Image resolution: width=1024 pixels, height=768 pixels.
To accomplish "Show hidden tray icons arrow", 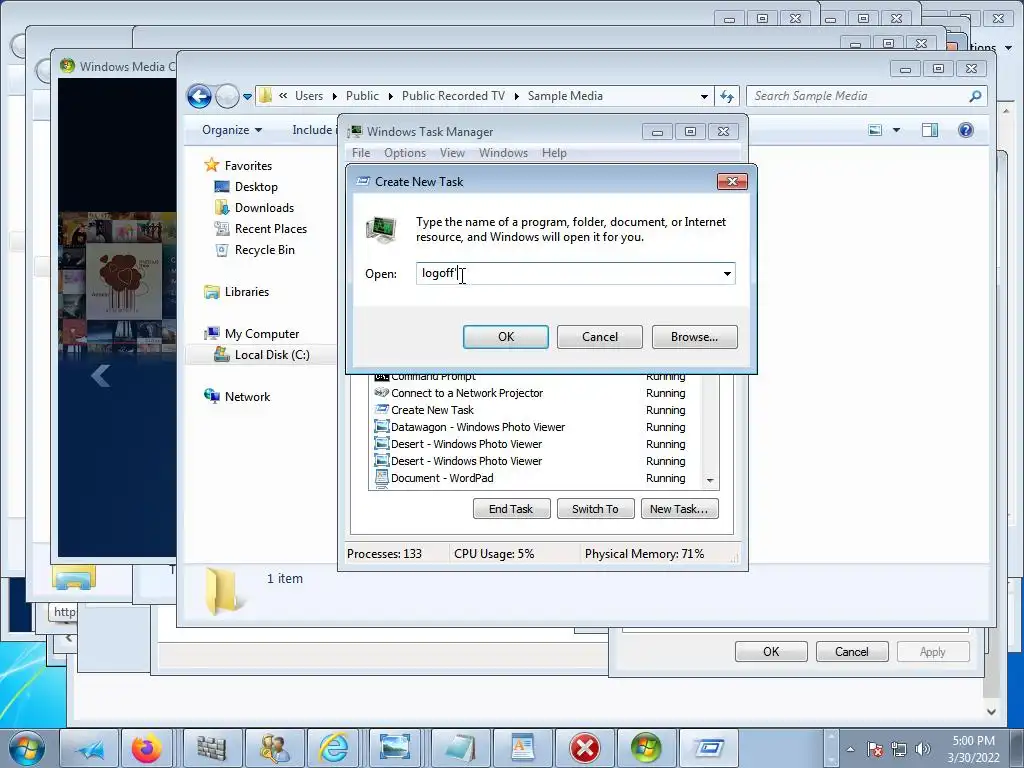I will 850,749.
